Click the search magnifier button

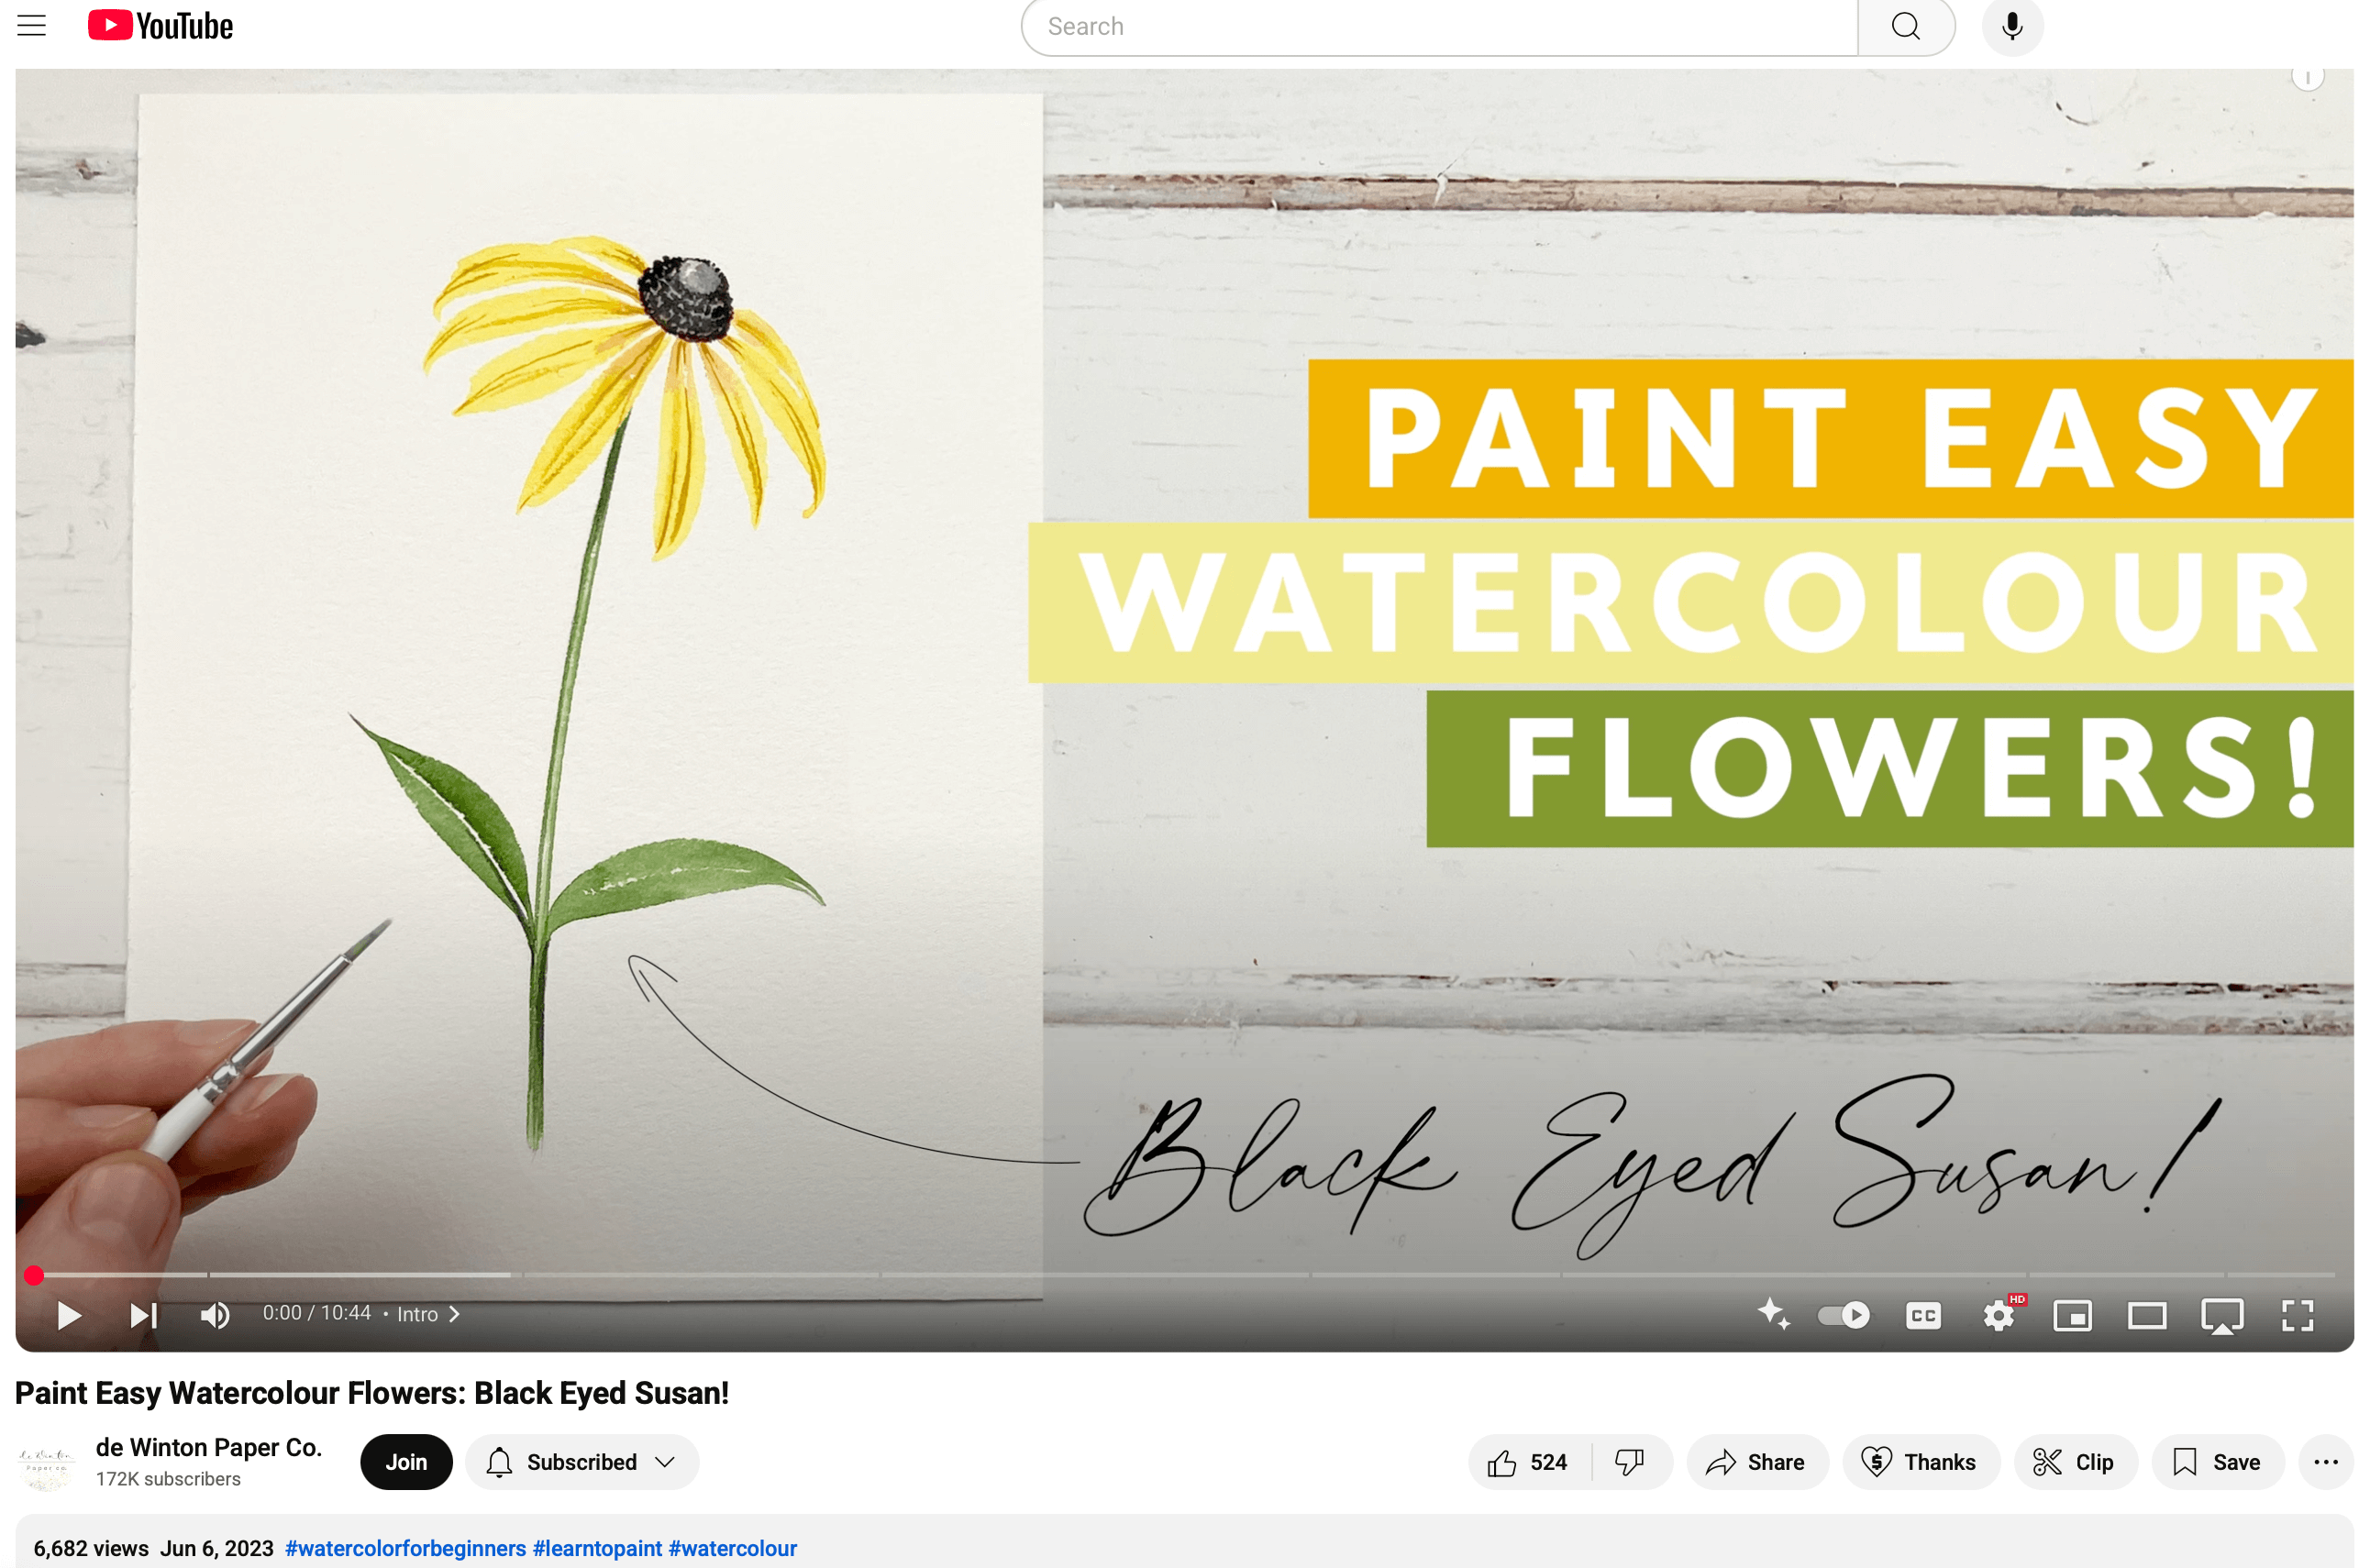click(1905, 26)
